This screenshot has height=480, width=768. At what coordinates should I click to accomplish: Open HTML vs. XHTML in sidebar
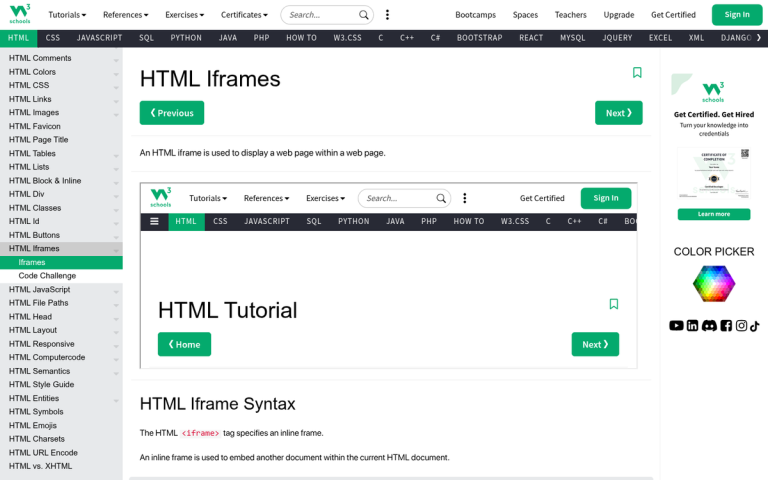61,466
